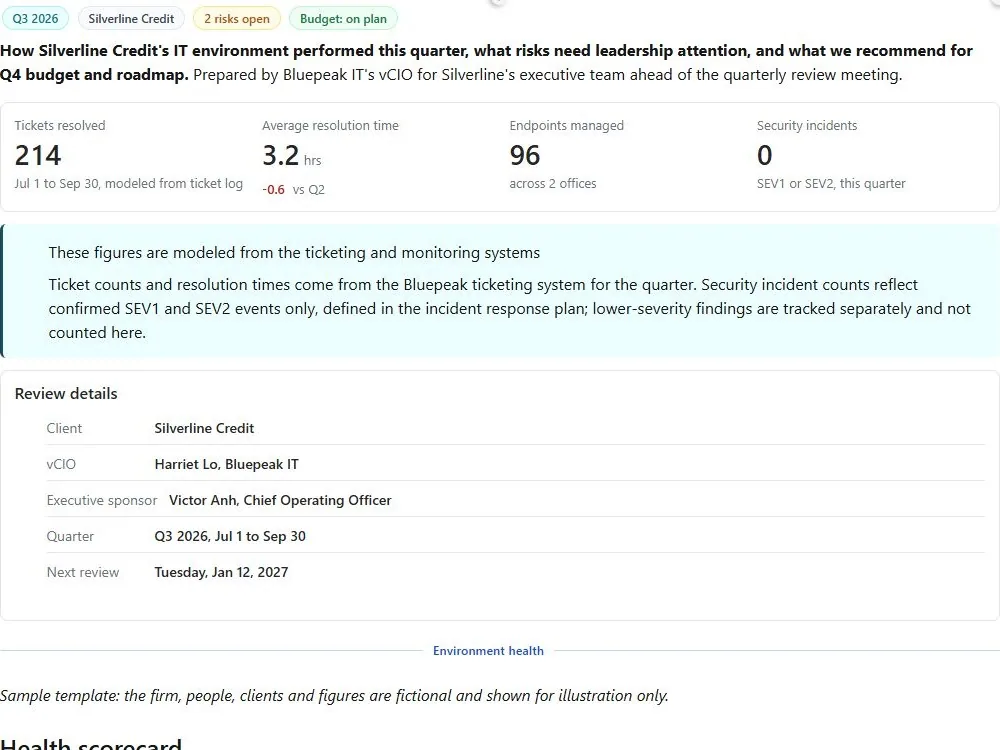Click the Average resolution time label

coord(330,126)
